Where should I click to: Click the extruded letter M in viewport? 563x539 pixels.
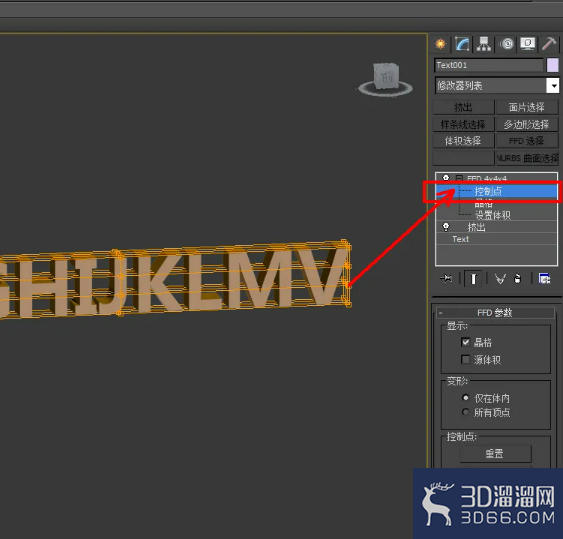coord(261,278)
